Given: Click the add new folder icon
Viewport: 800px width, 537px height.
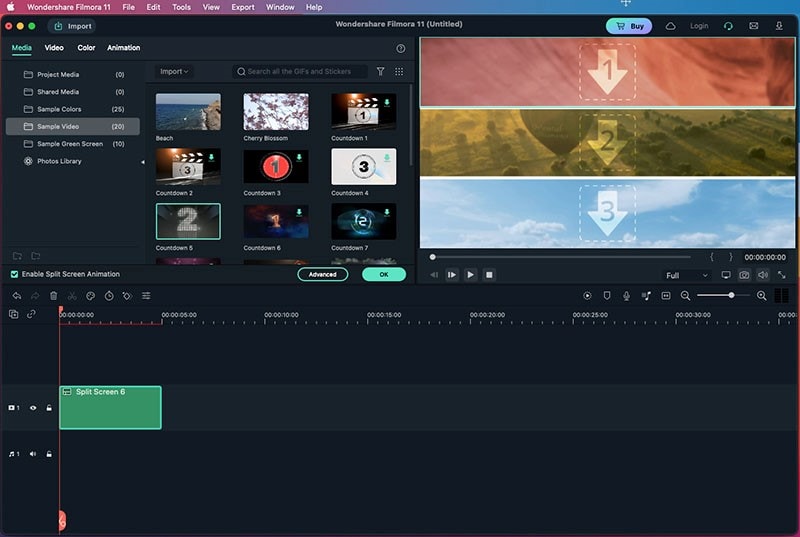Looking at the screenshot, I should [x=17, y=256].
